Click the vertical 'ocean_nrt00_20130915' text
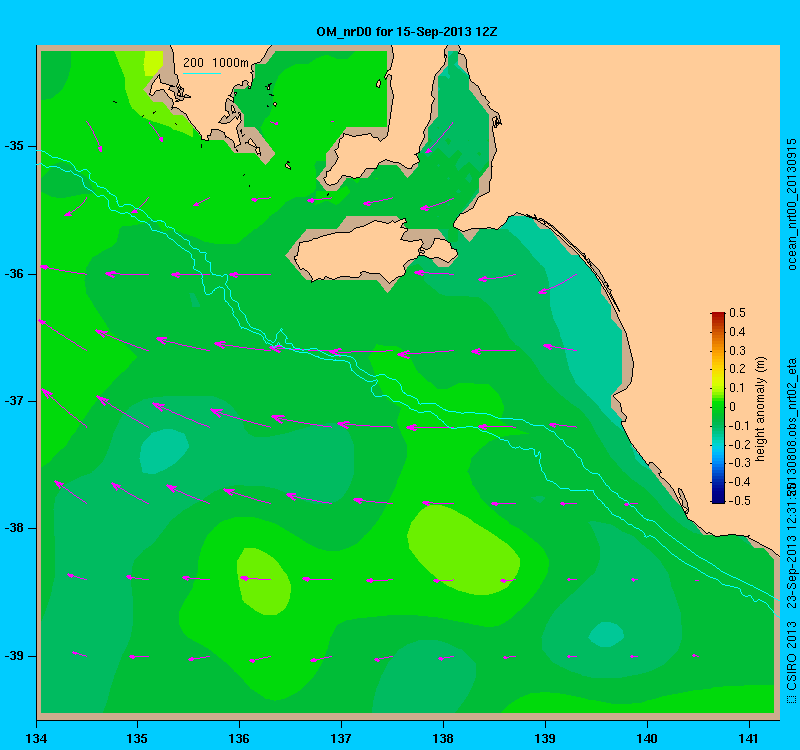 tap(792, 204)
